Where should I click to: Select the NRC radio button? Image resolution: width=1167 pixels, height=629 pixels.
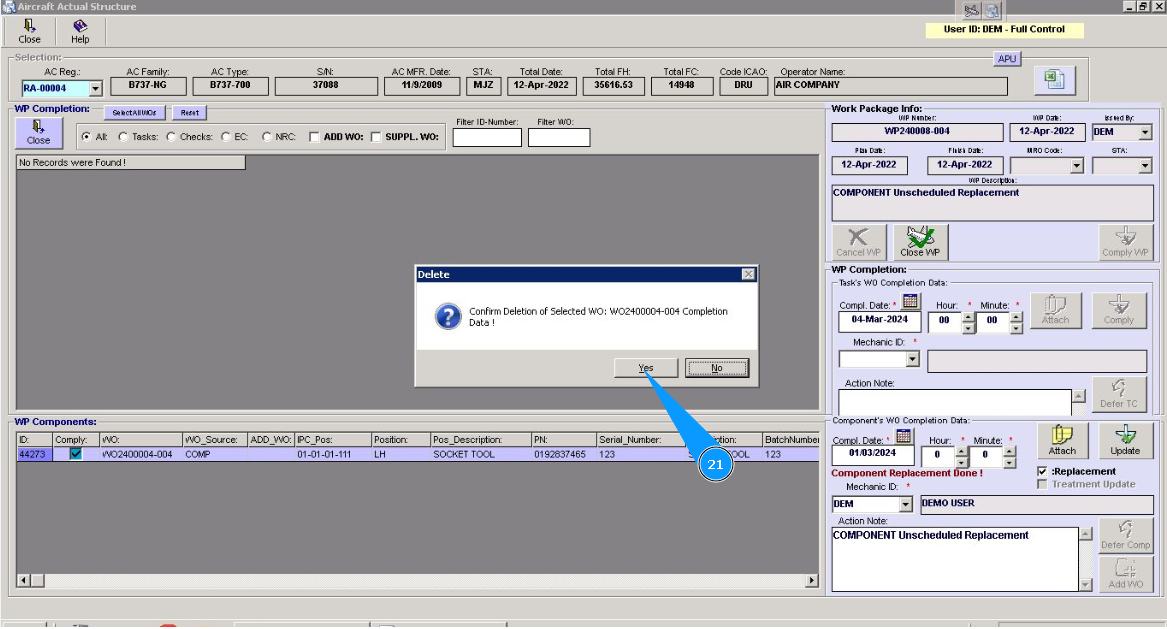tap(266, 137)
